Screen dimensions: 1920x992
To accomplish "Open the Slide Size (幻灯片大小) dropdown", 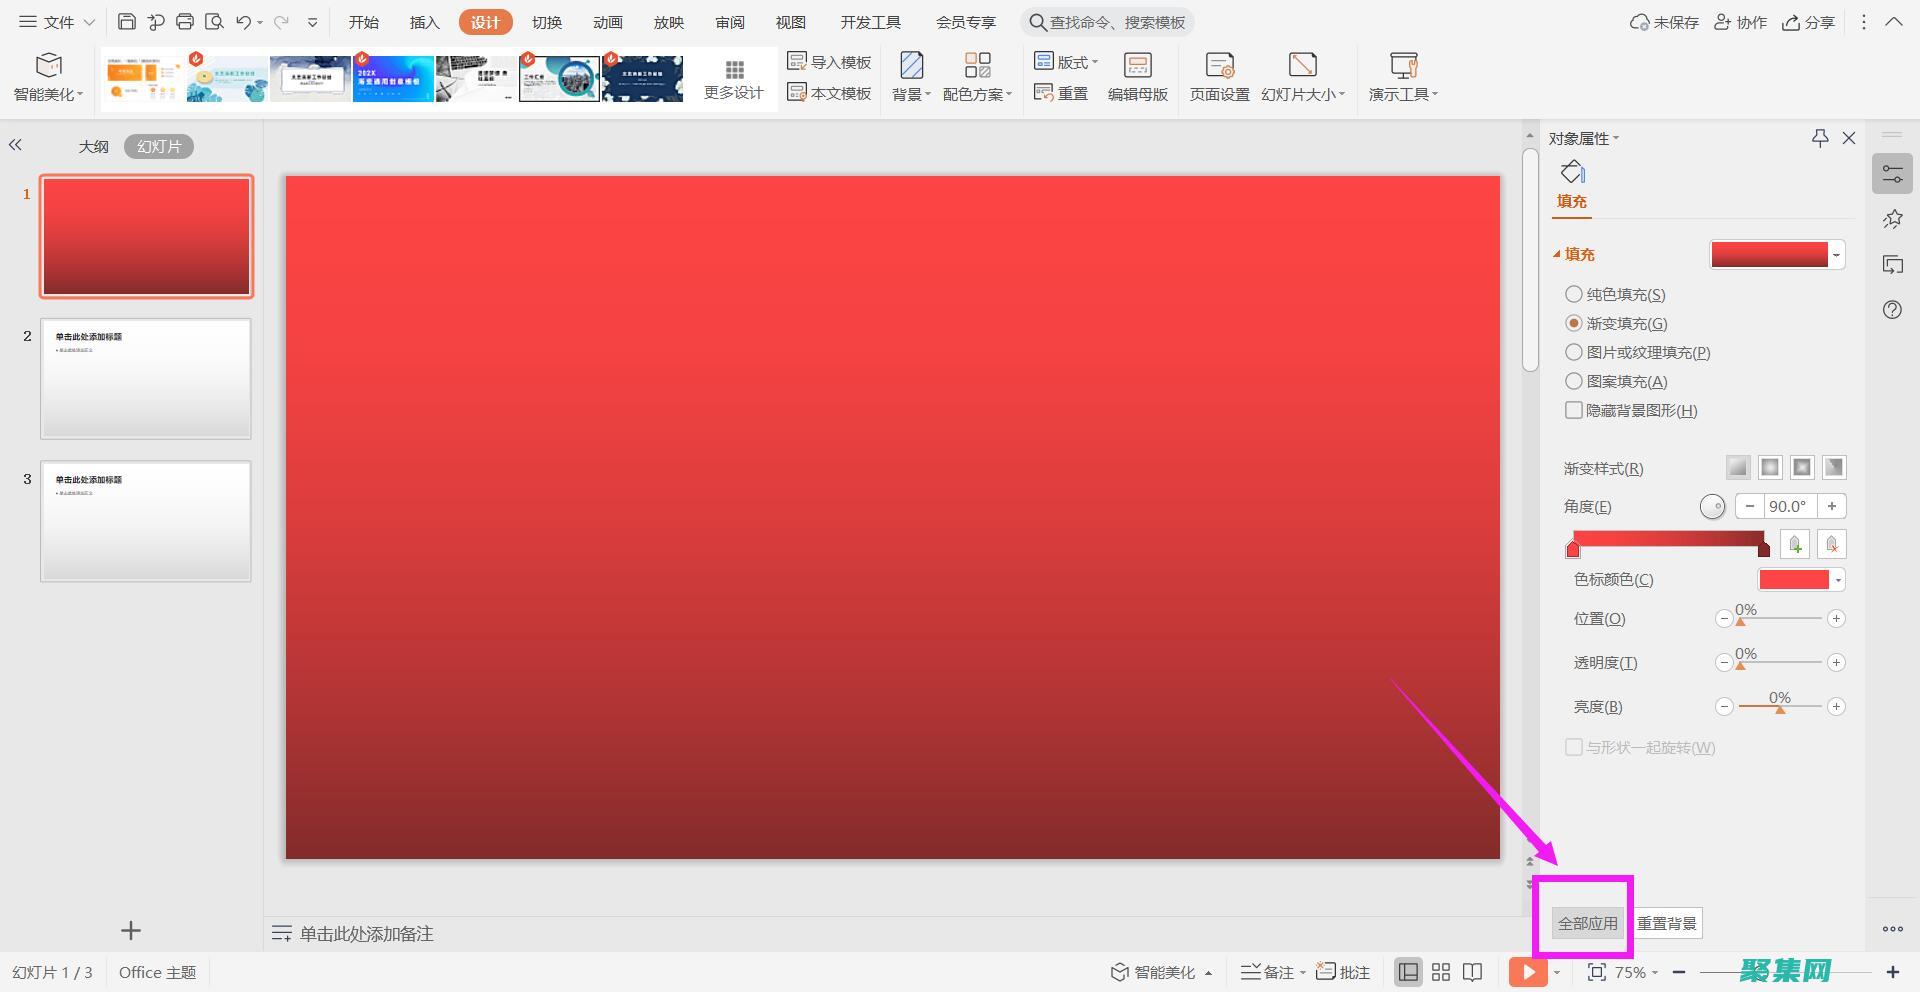I will (x=1303, y=77).
